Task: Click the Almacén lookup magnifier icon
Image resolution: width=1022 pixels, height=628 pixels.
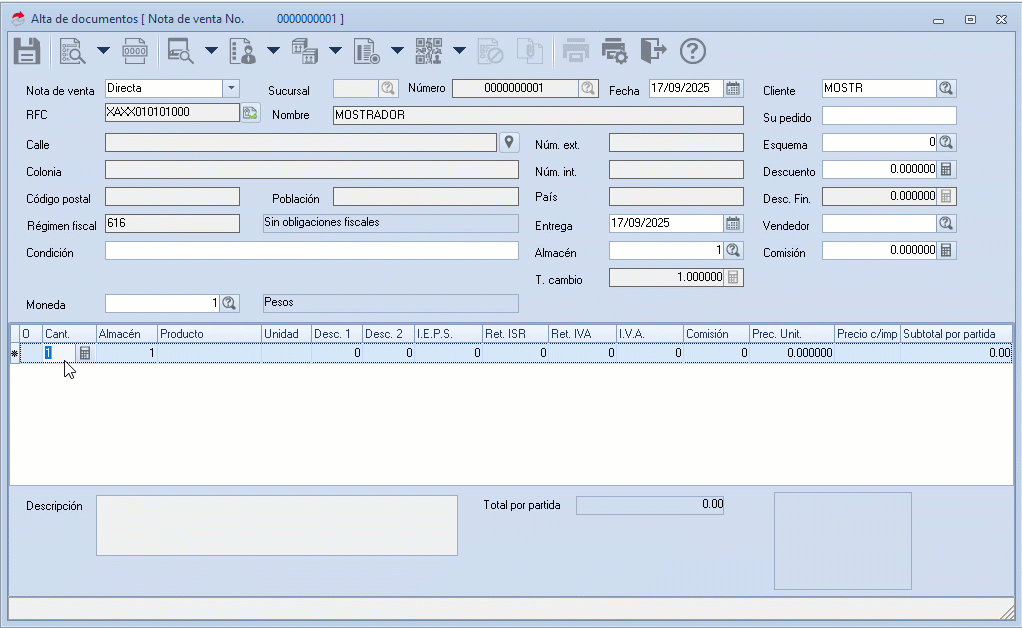Action: pyautogui.click(x=733, y=250)
